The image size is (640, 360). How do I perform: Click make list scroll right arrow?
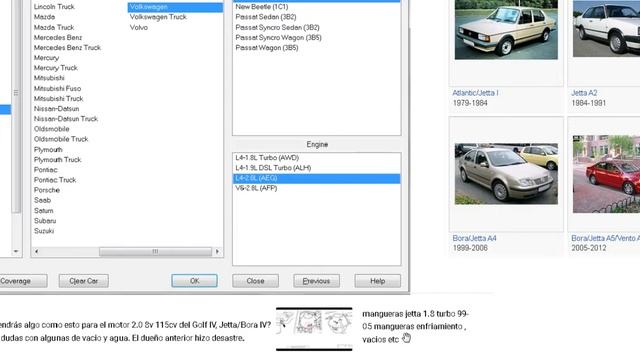(217, 252)
